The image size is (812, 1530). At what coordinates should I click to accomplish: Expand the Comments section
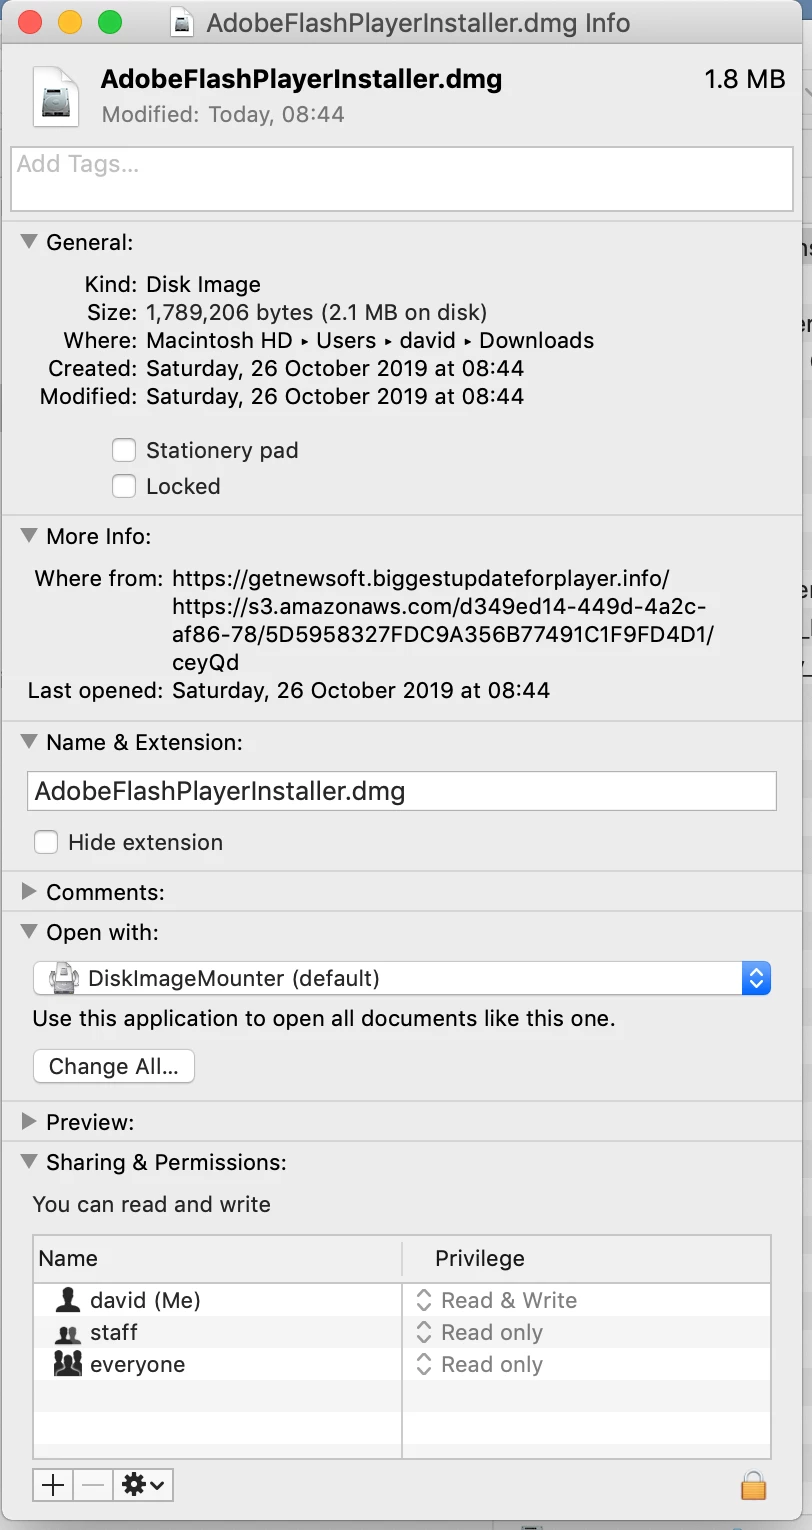(29, 891)
